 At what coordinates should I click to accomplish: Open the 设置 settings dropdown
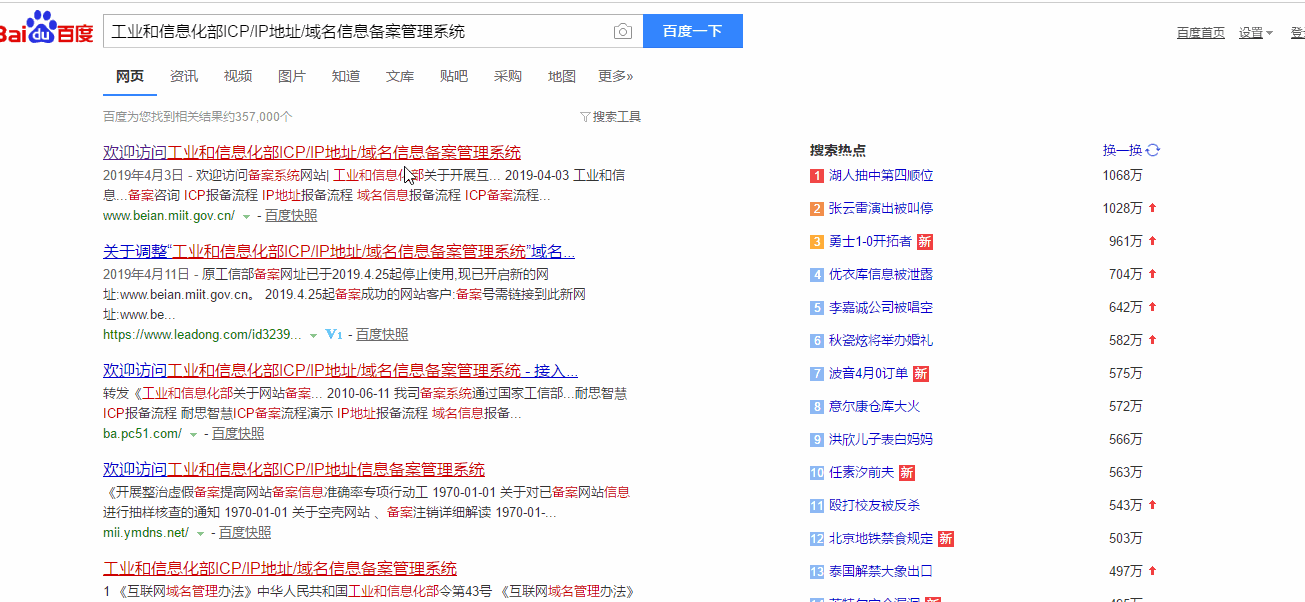click(x=1255, y=32)
